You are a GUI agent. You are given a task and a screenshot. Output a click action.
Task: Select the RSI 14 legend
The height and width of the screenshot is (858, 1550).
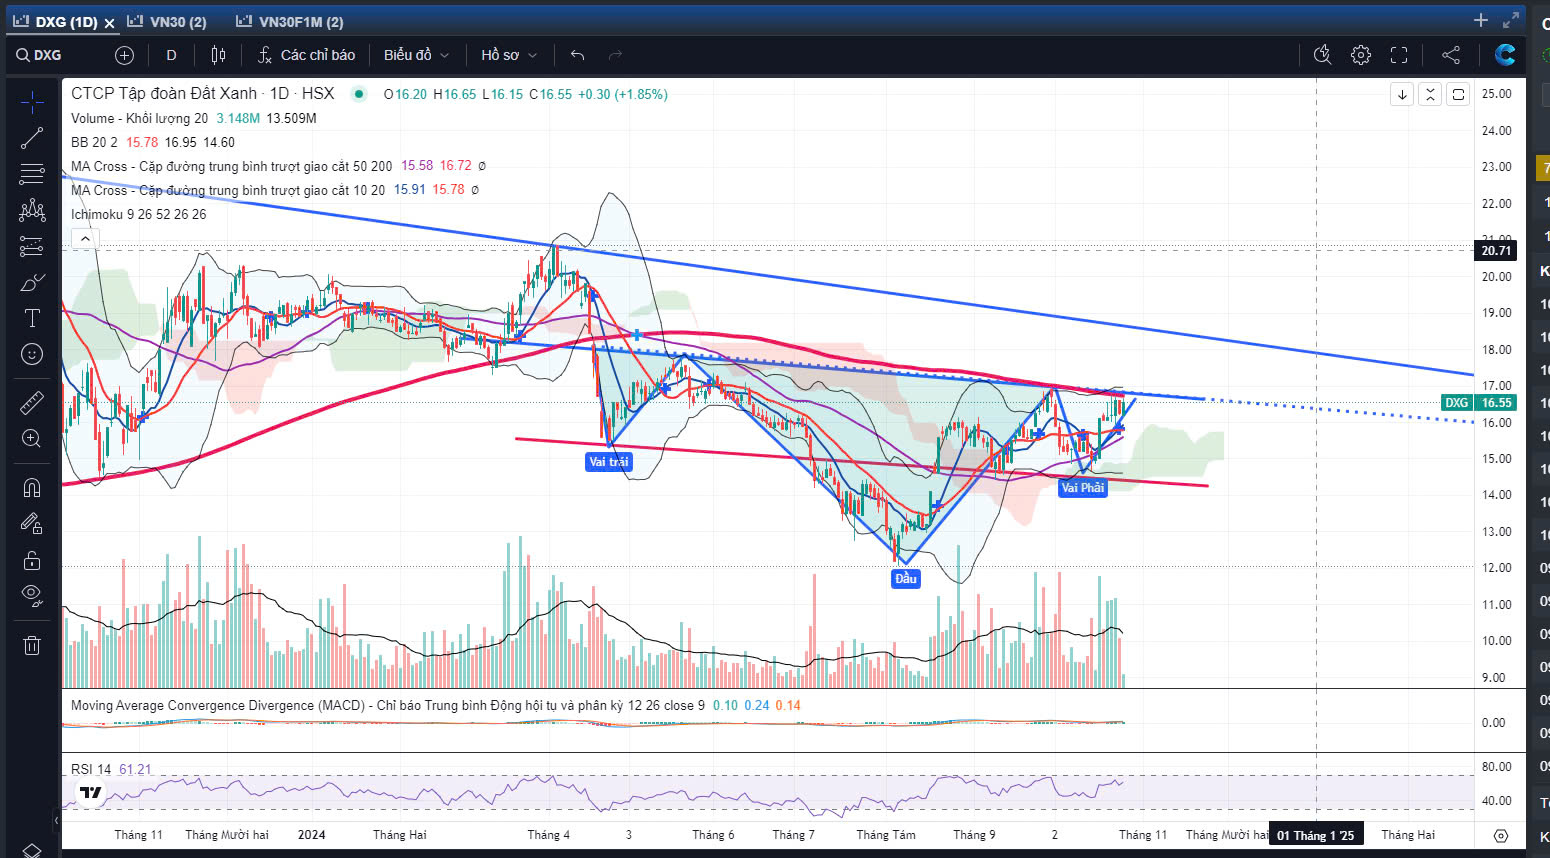pyautogui.click(x=91, y=769)
